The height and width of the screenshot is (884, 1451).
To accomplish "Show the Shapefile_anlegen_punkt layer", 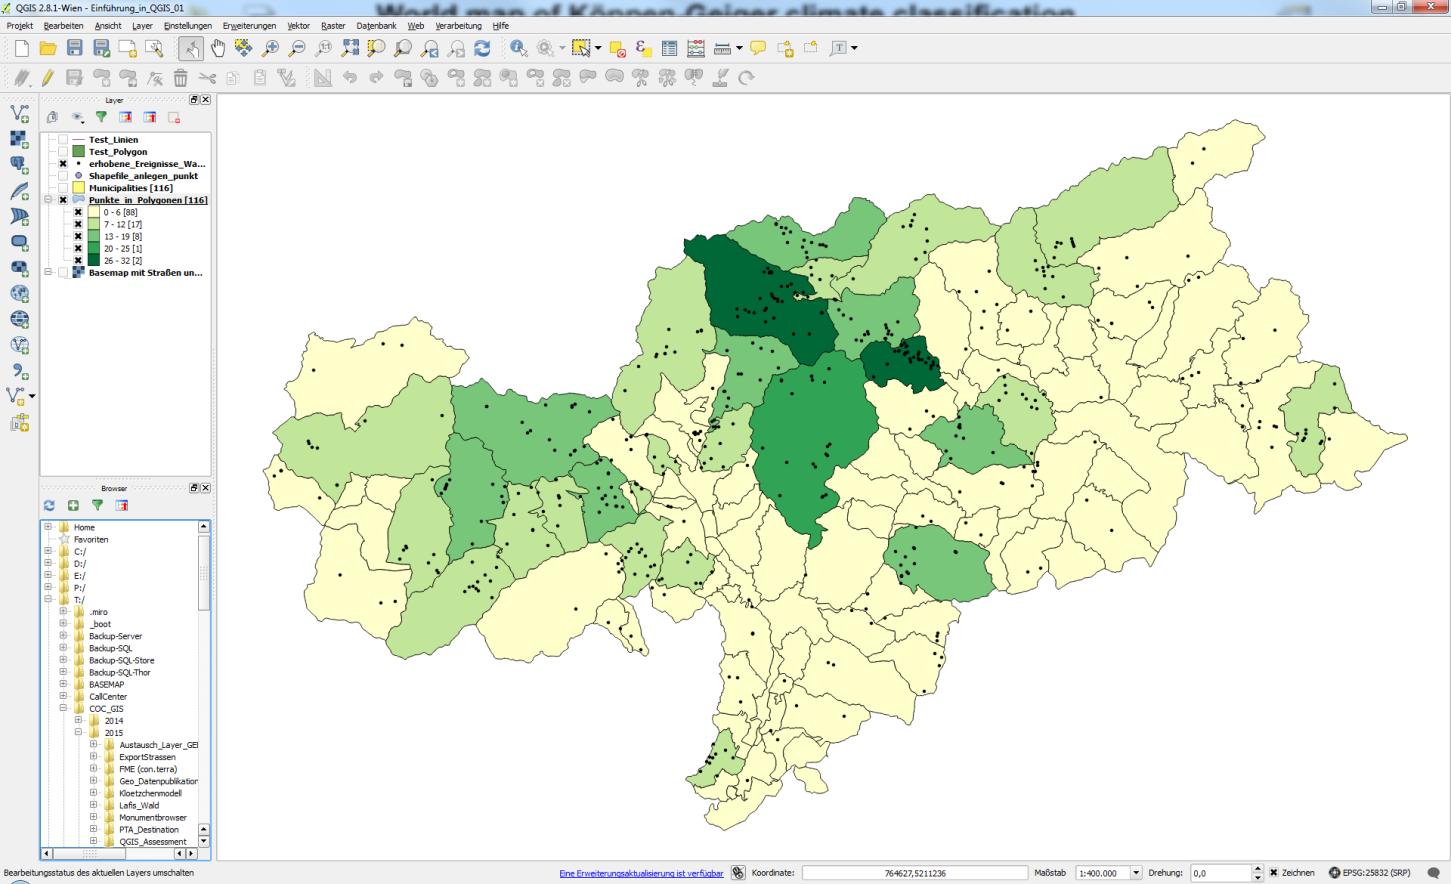I will pos(63,176).
